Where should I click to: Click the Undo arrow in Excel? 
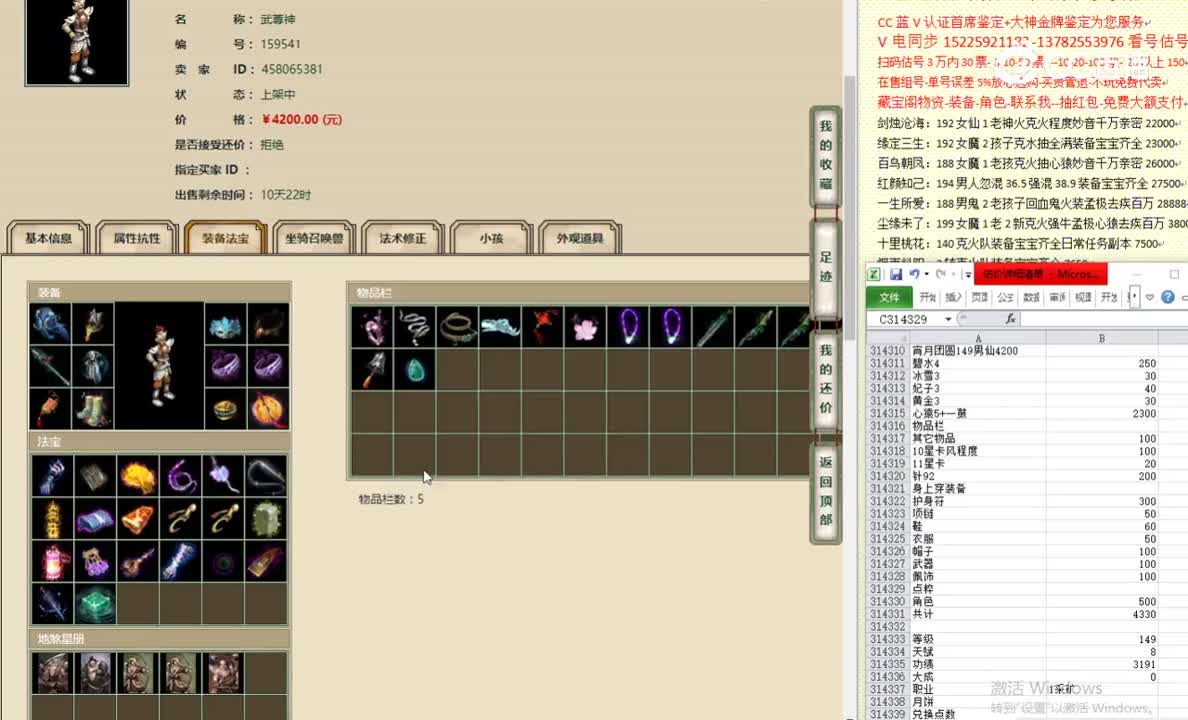(914, 274)
